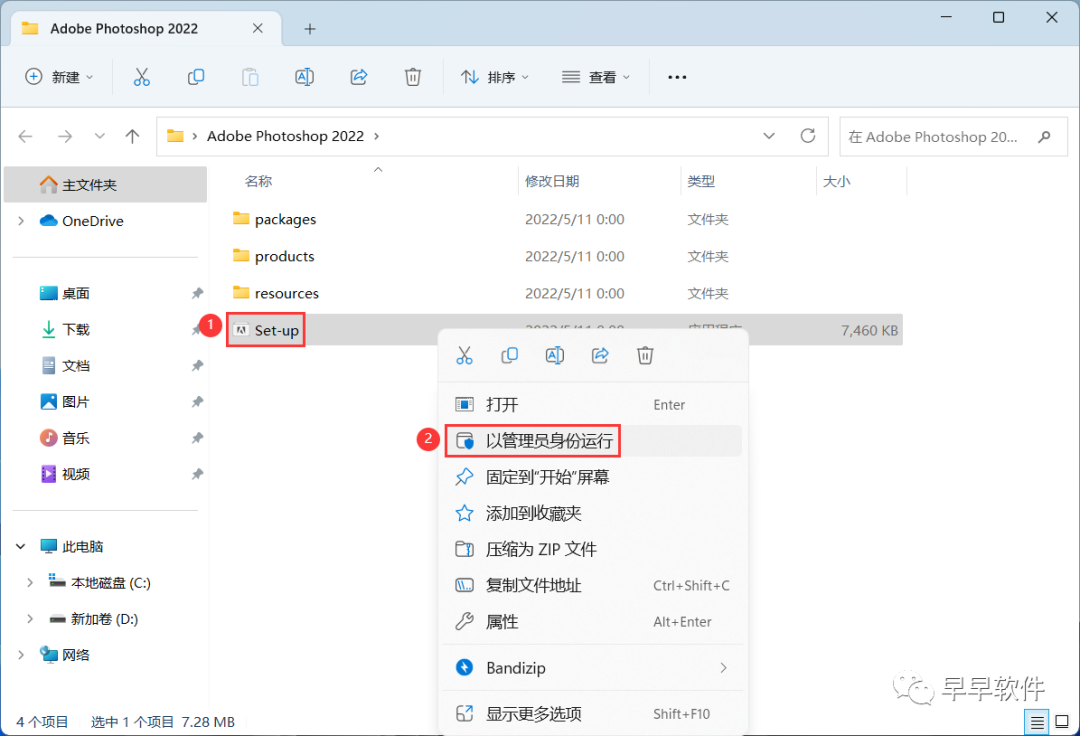Click the Refresh button beside address bar

(808, 136)
